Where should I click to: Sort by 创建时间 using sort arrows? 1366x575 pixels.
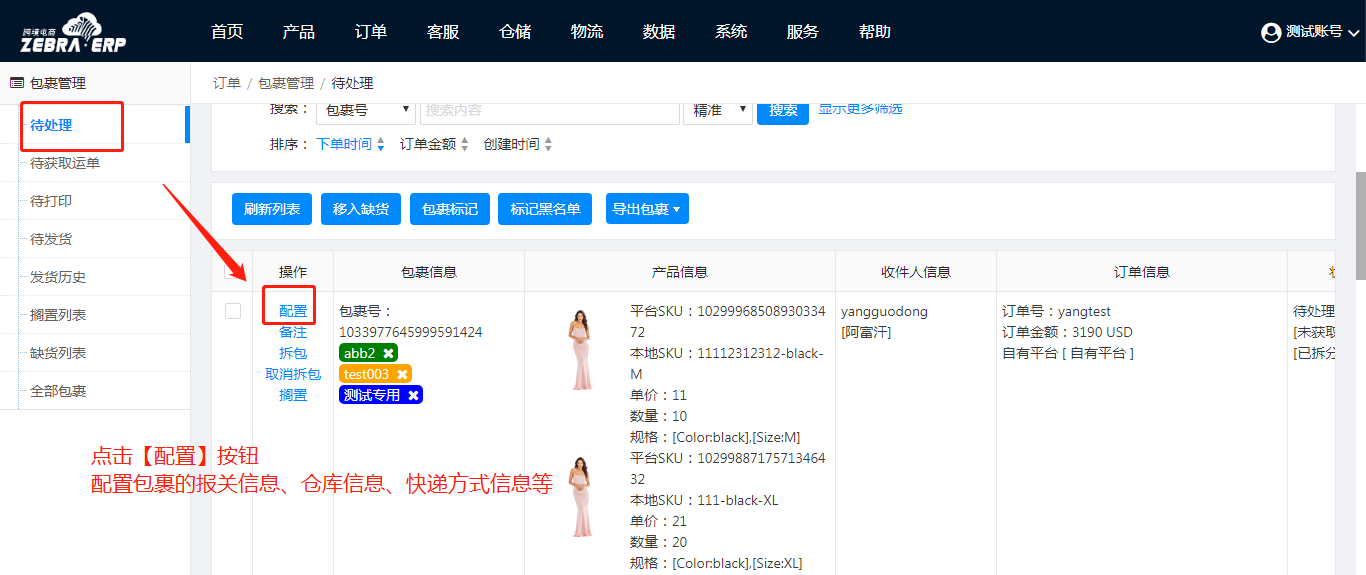(548, 145)
